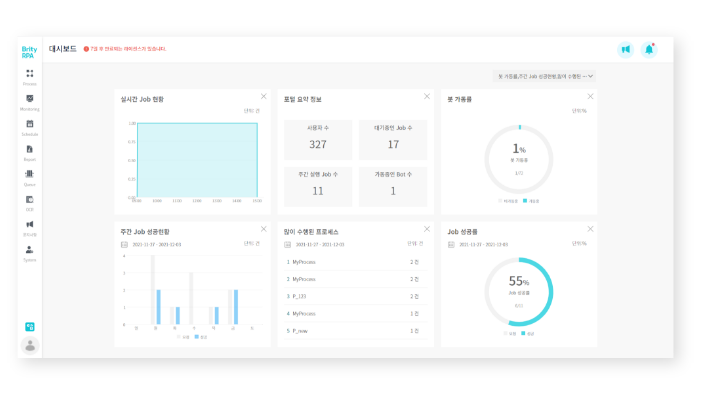Image resolution: width=703 pixels, height=393 pixels.
Task: Select row 4 MyProcess in process list
Action: [x=355, y=314]
